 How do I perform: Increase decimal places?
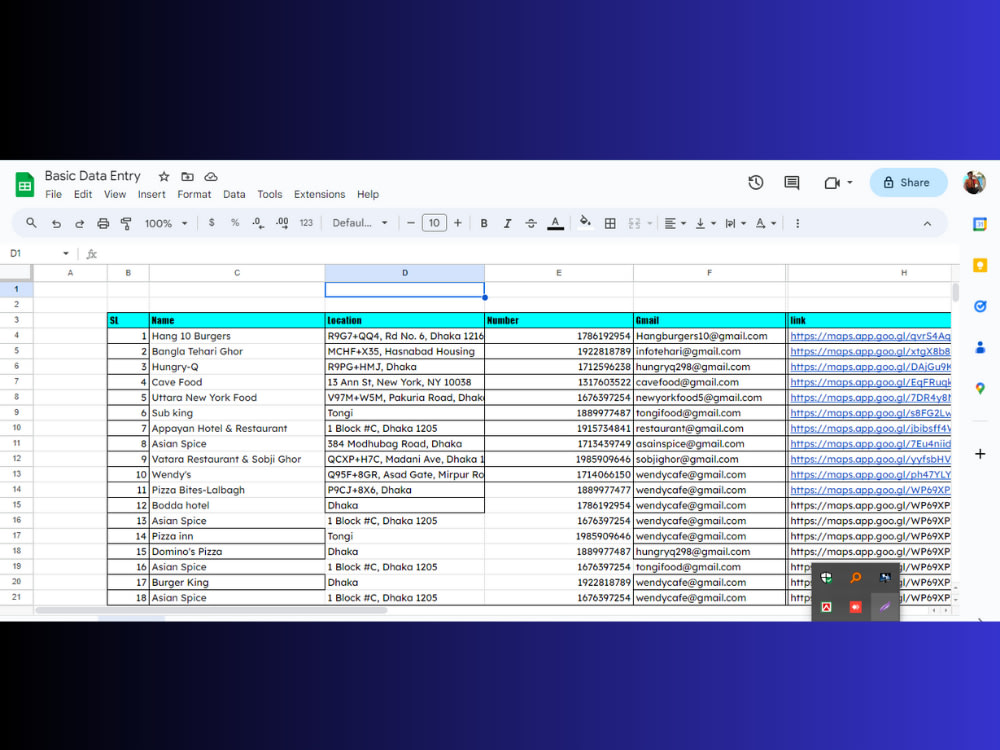pyautogui.click(x=282, y=223)
